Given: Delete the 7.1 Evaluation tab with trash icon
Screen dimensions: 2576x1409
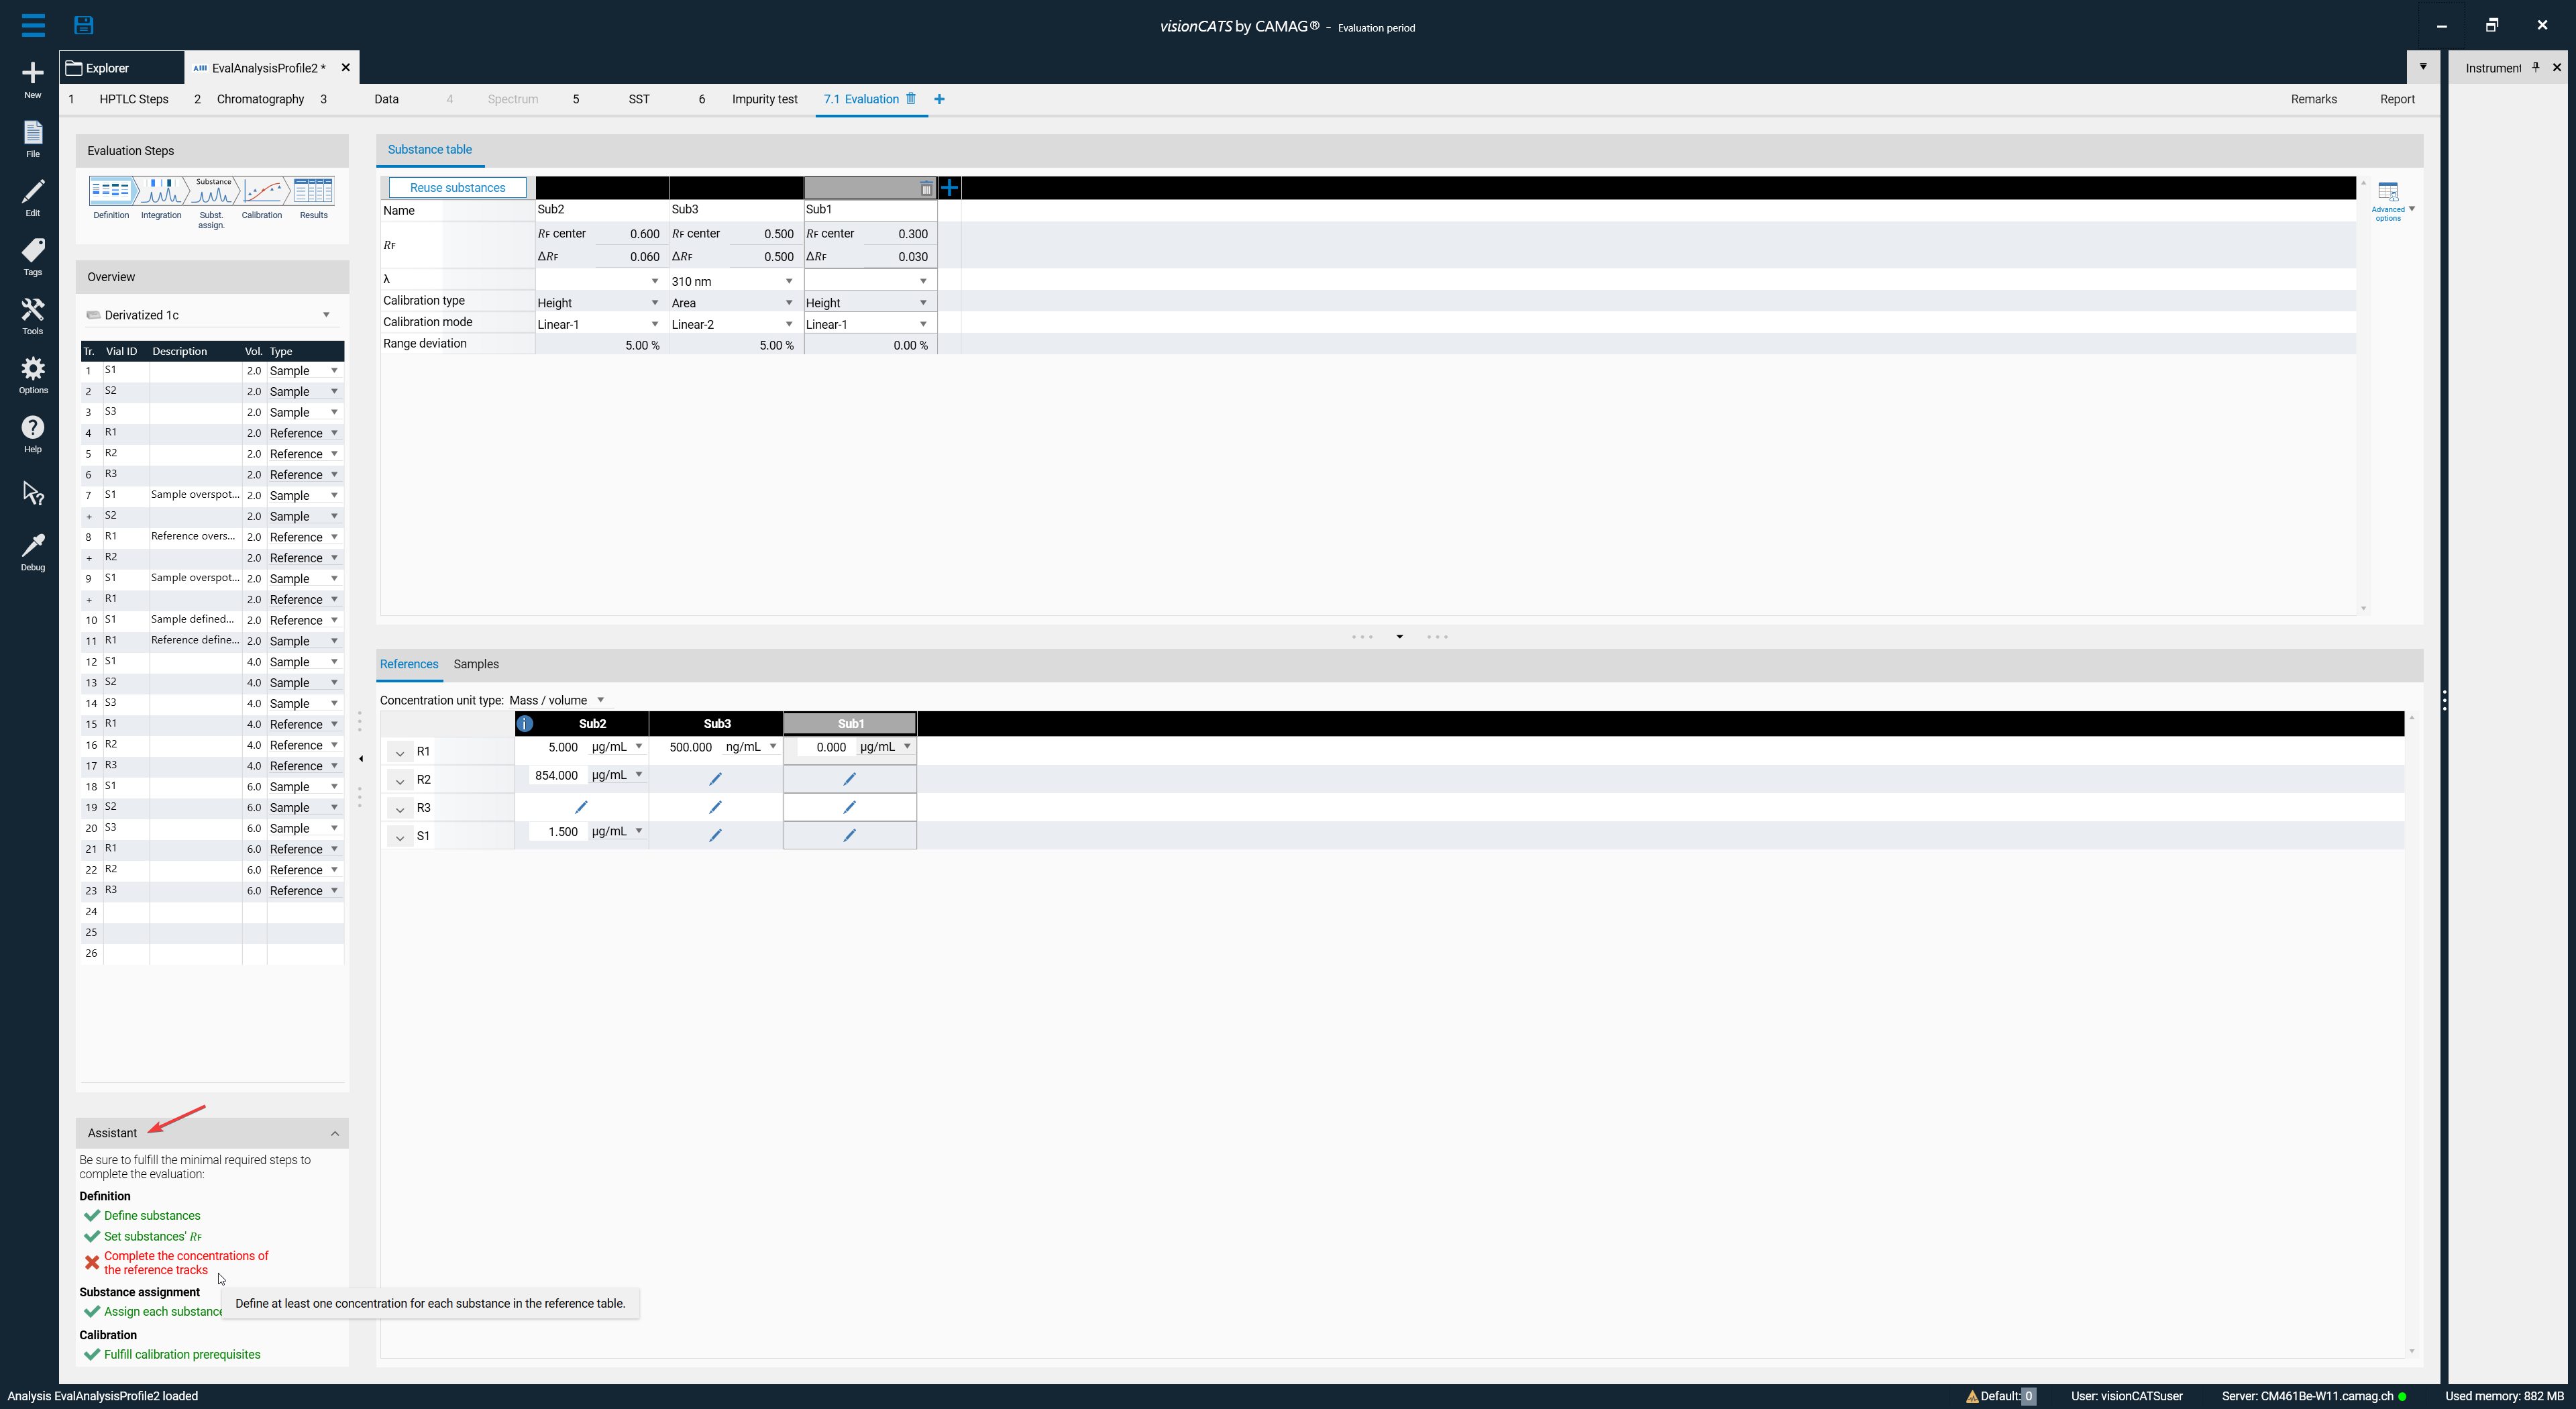Looking at the screenshot, I should tap(911, 98).
